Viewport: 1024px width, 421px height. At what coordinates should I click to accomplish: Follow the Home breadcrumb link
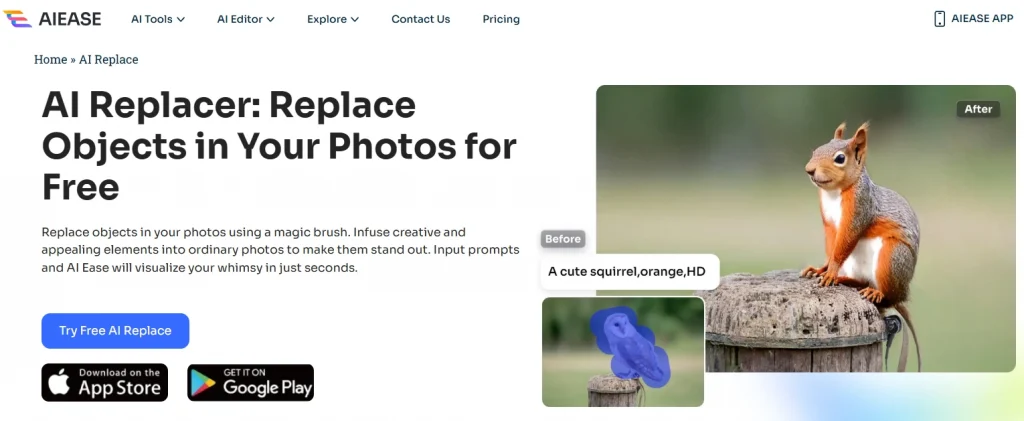[50, 59]
